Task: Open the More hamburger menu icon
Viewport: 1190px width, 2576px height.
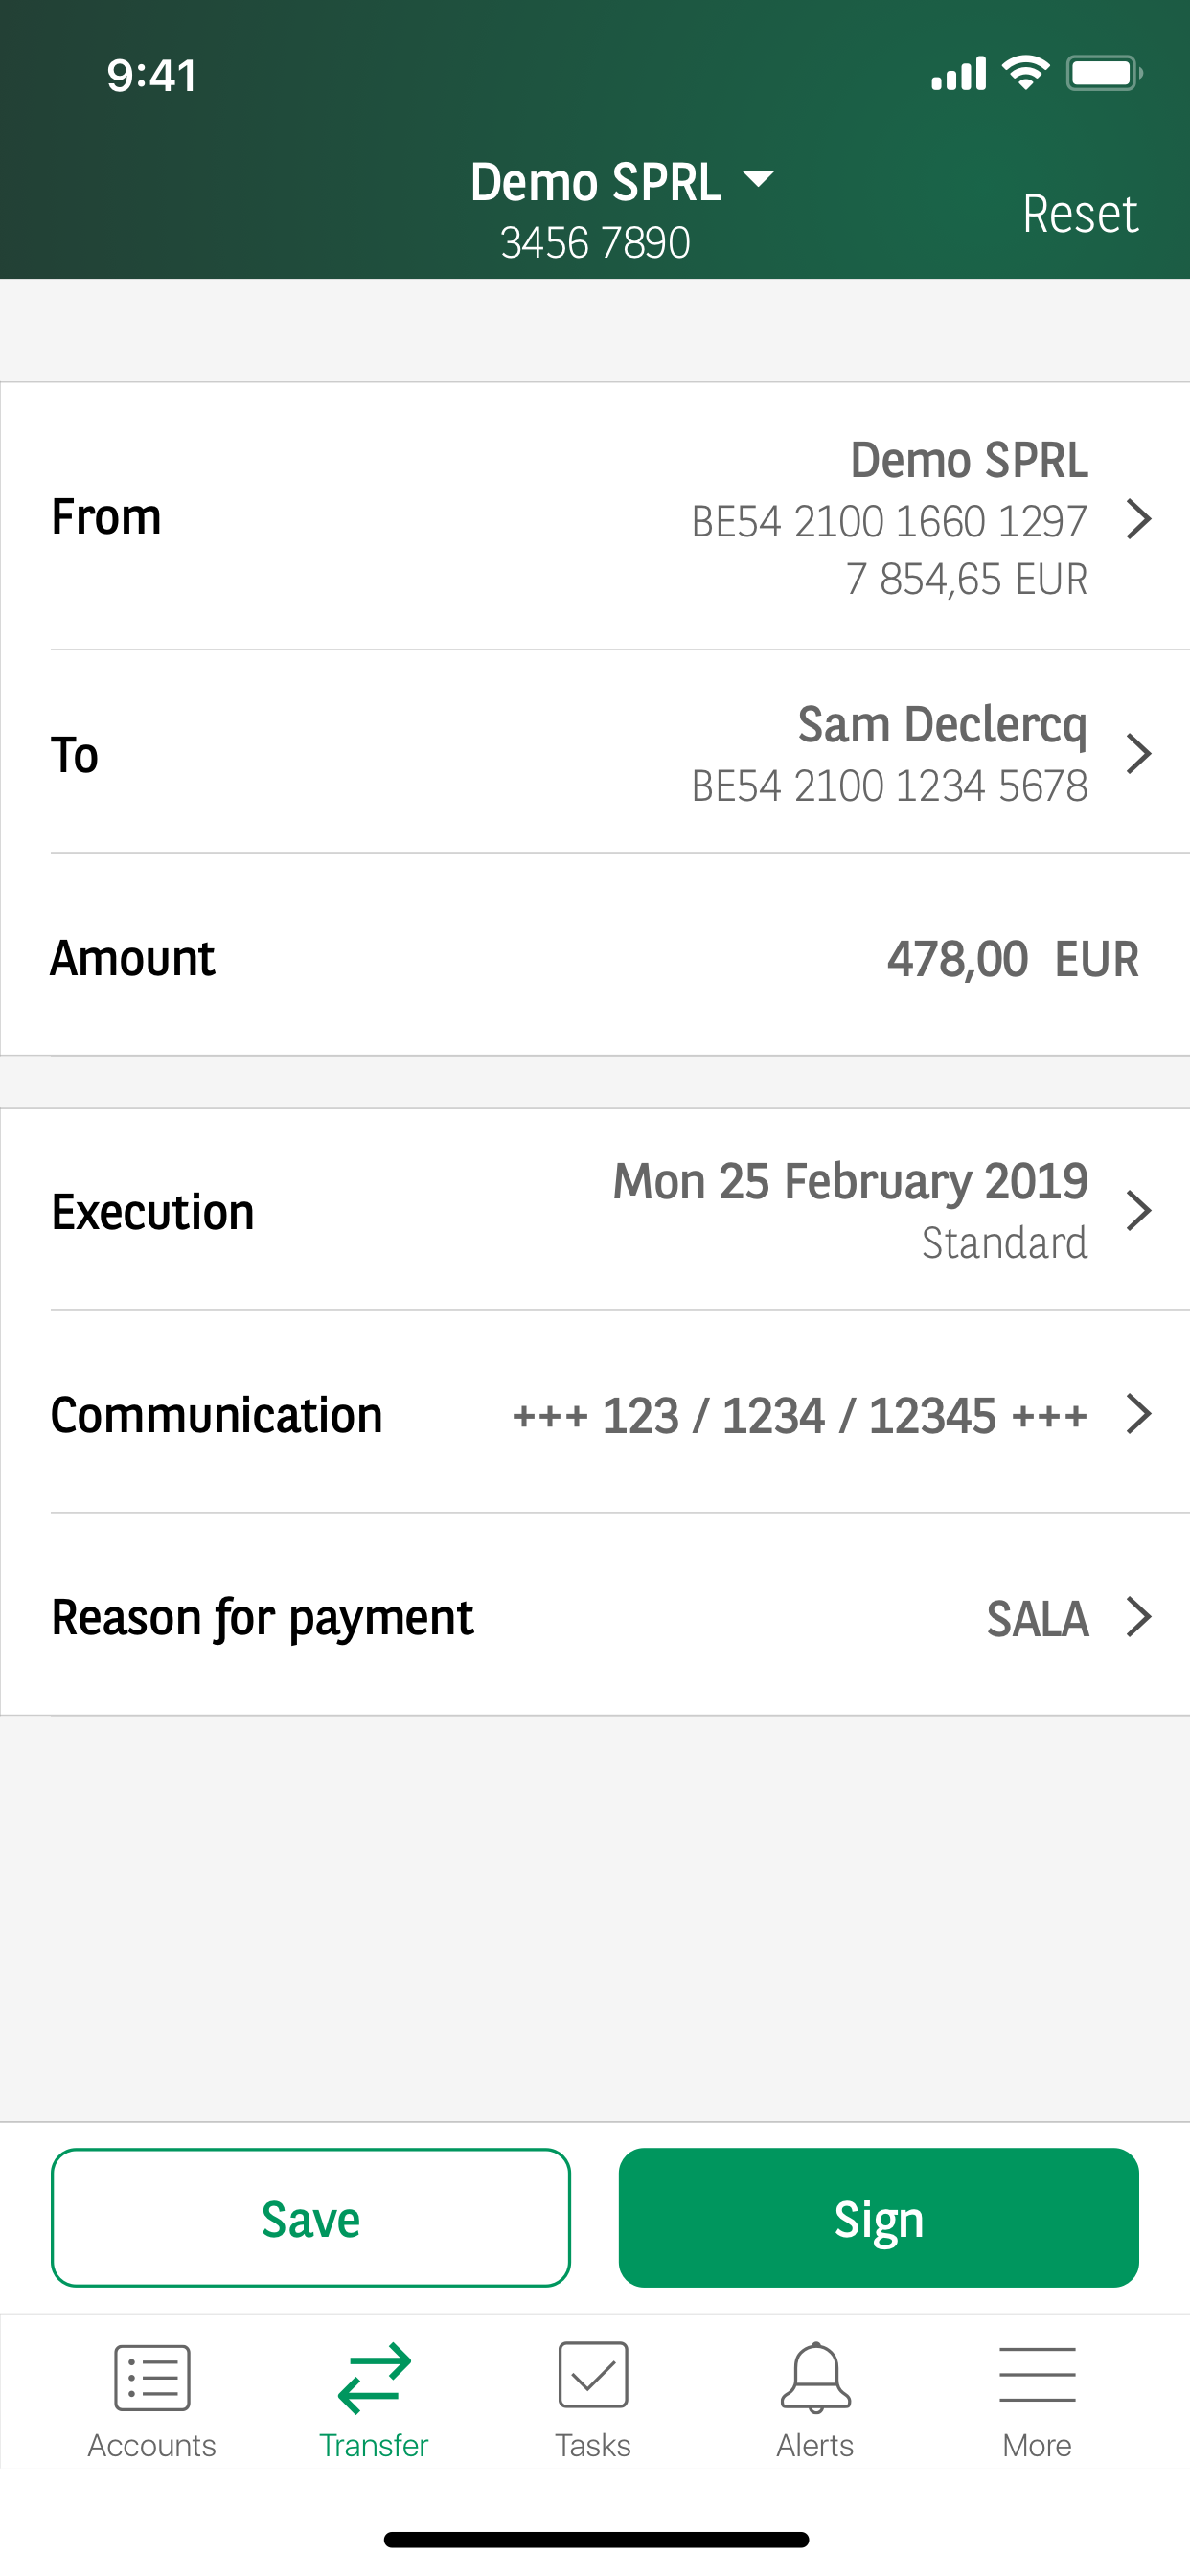Action: click(x=1037, y=2375)
